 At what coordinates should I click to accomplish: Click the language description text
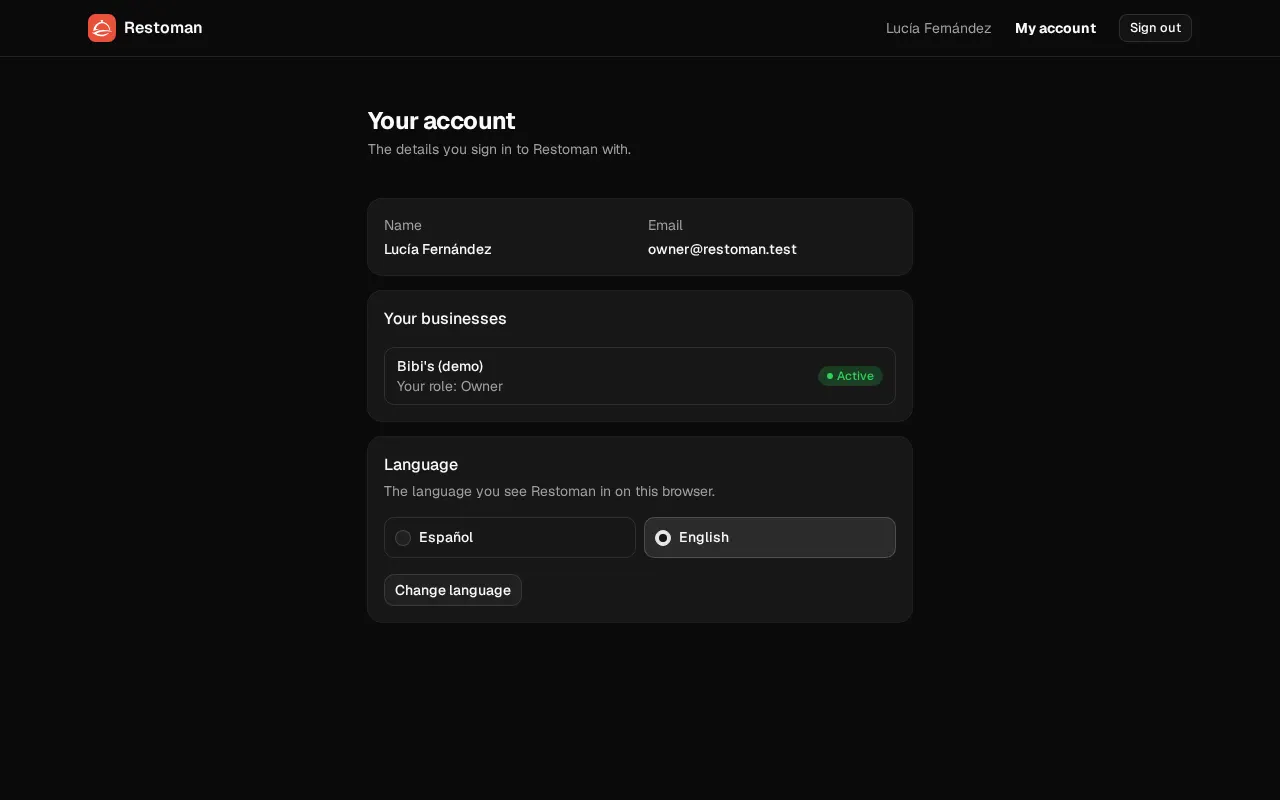[549, 491]
